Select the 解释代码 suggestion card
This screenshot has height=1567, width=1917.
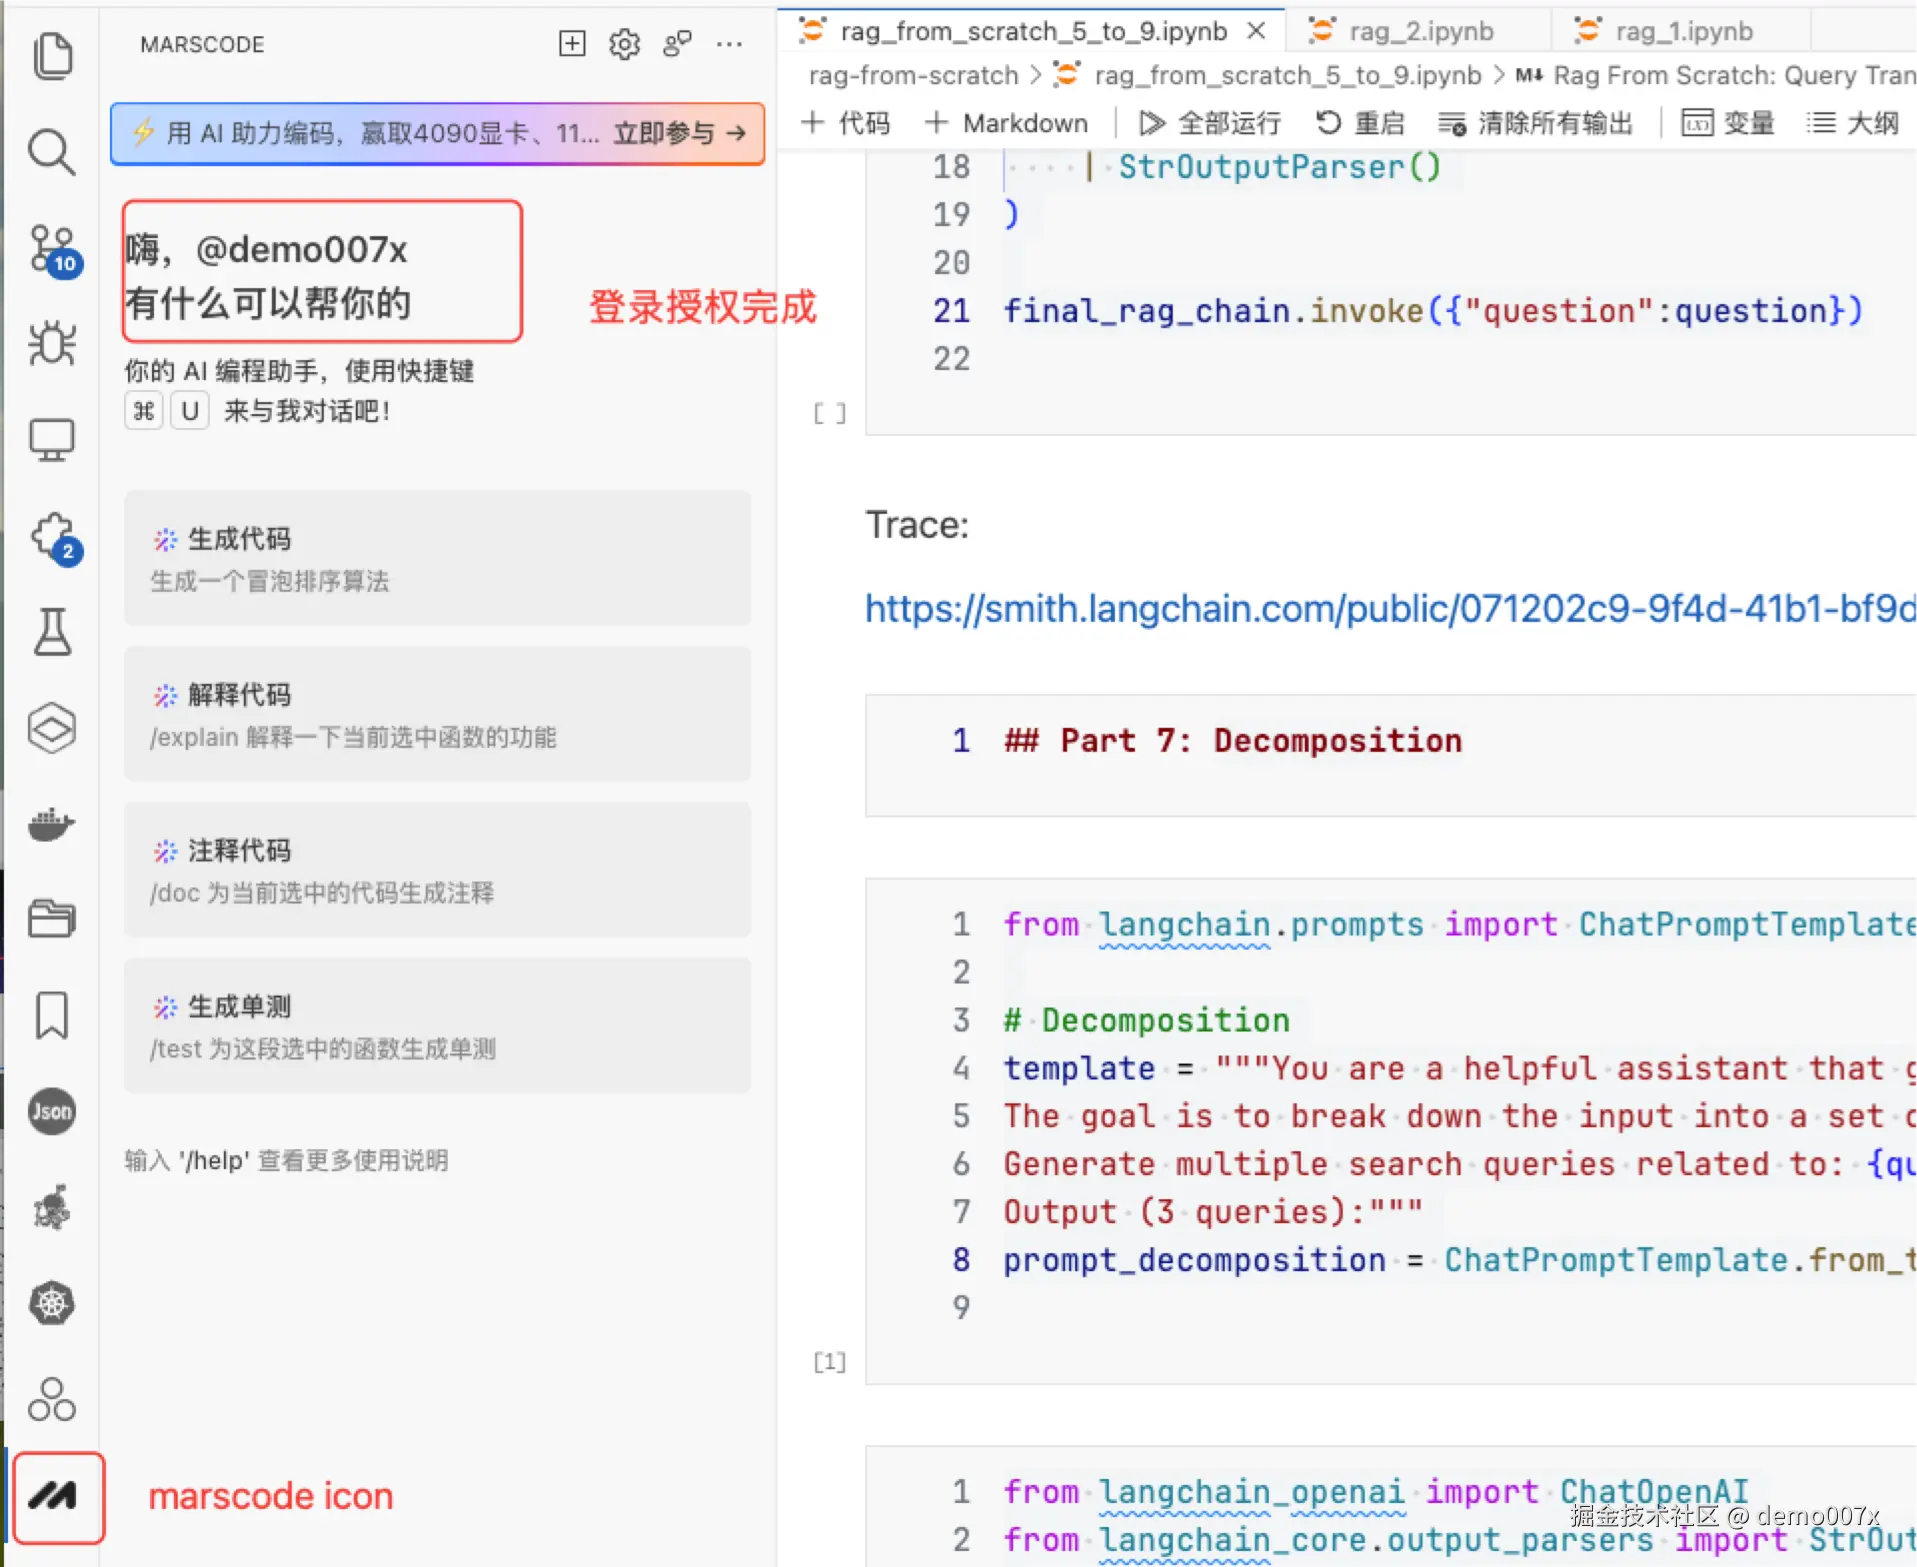438,714
